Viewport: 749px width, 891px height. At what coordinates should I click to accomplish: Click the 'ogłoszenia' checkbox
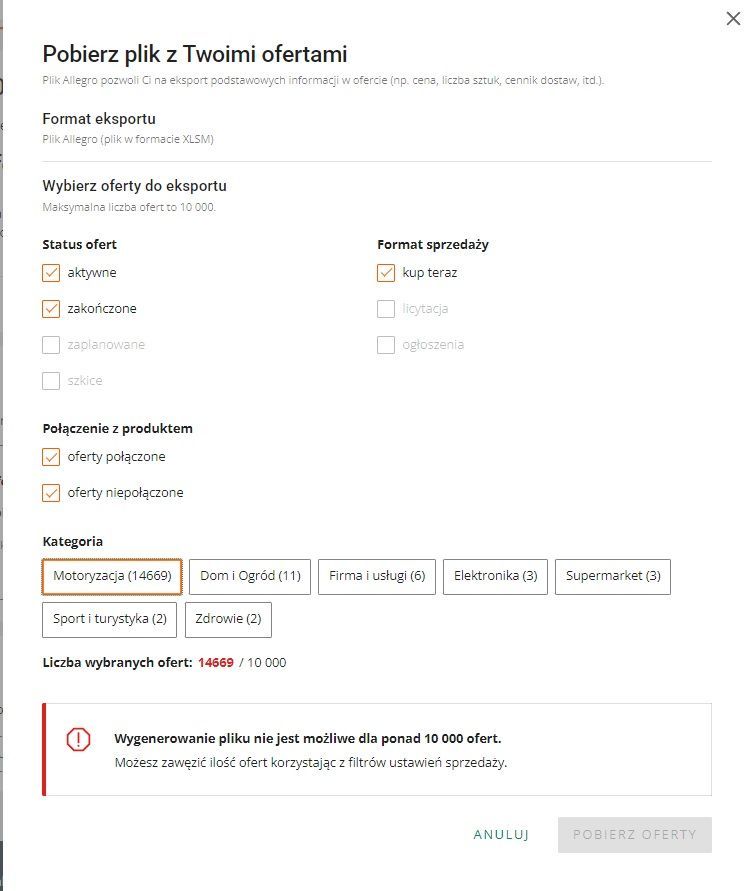click(x=386, y=345)
